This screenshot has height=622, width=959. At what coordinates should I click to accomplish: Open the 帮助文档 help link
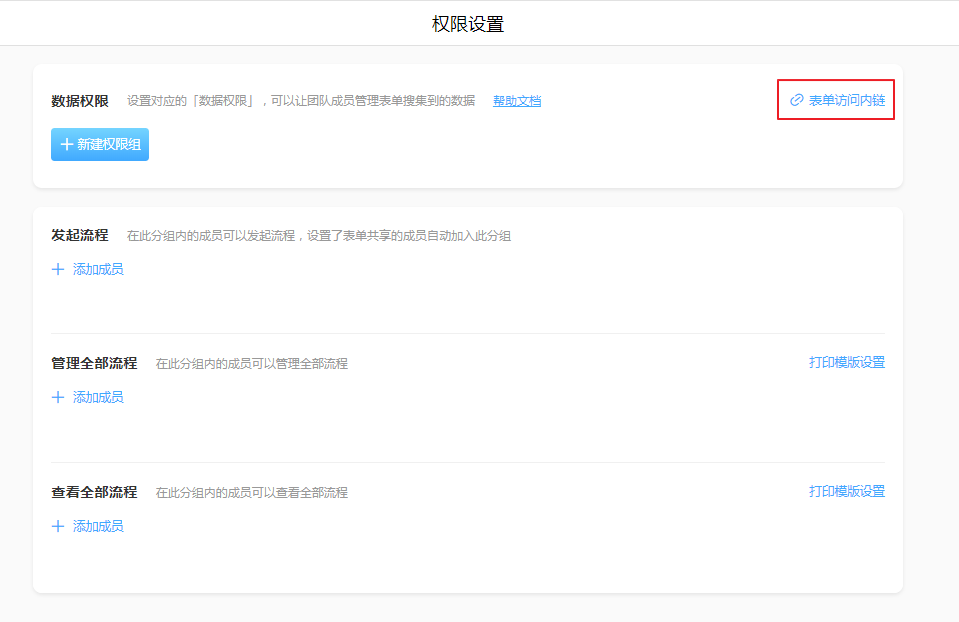[x=517, y=101]
